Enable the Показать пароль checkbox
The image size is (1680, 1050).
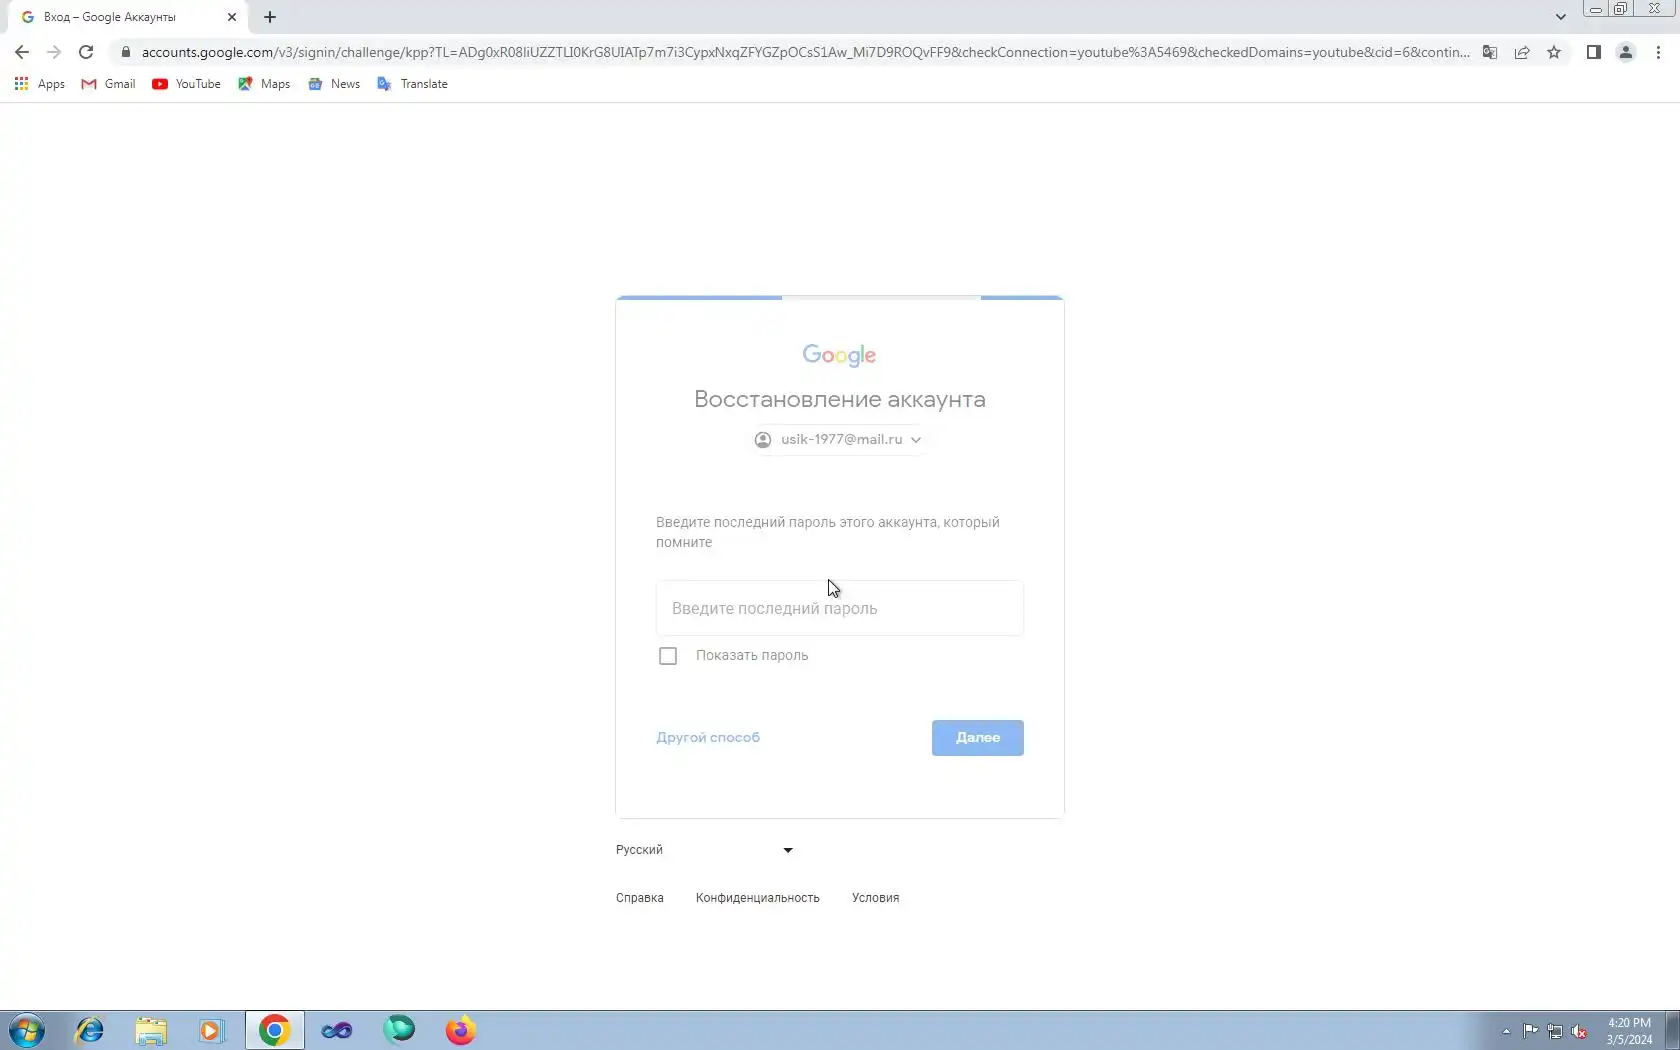(x=668, y=656)
